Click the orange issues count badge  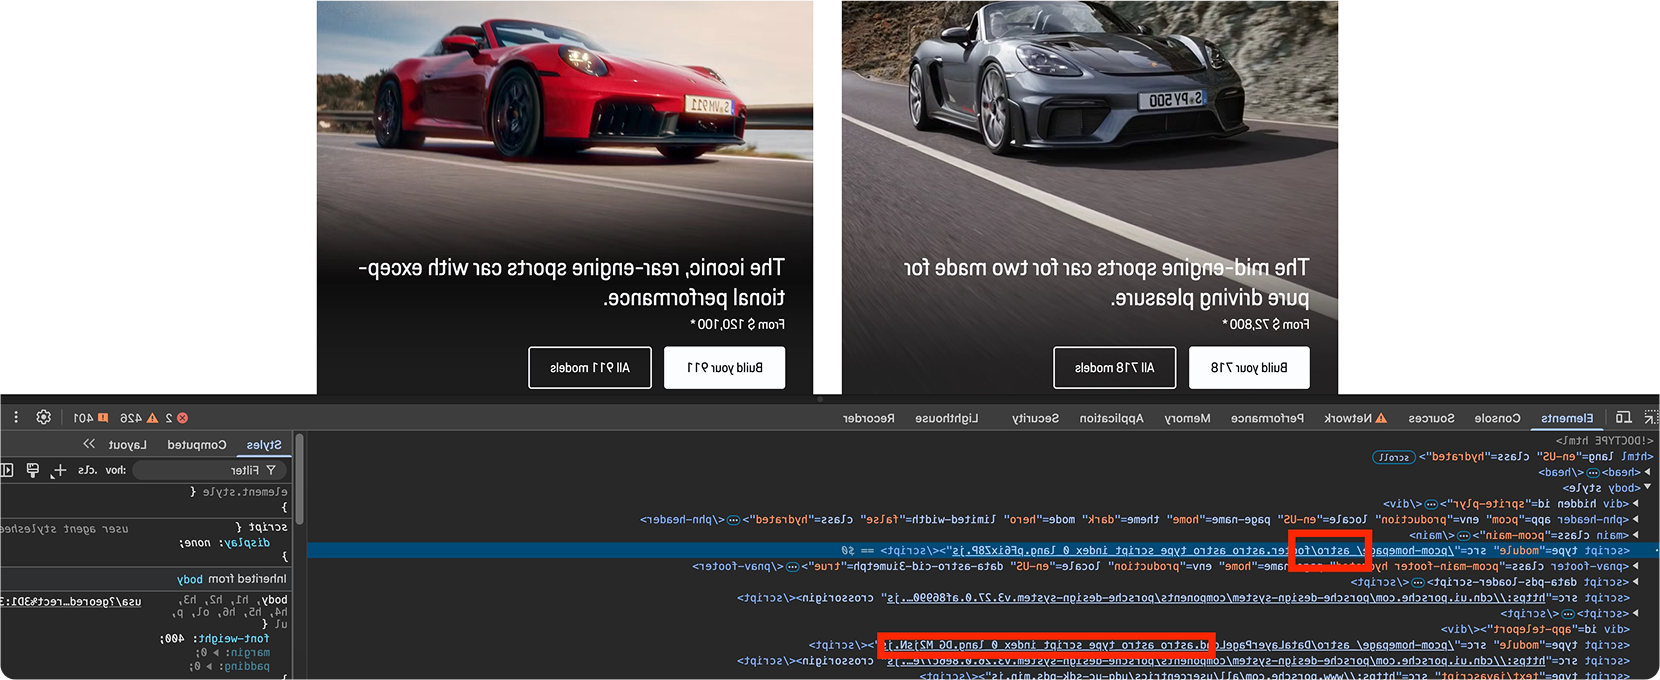pyautogui.click(x=102, y=418)
